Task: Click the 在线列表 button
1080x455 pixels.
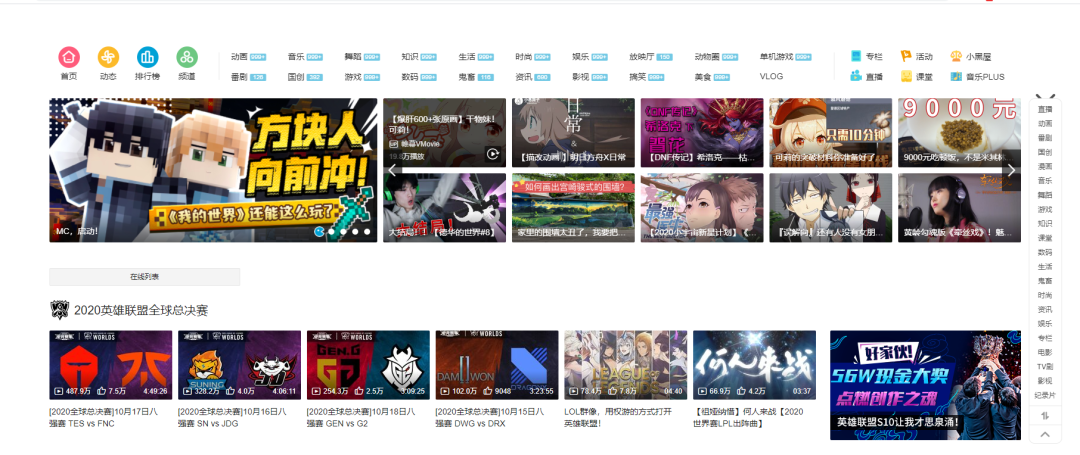Action: coord(145,277)
